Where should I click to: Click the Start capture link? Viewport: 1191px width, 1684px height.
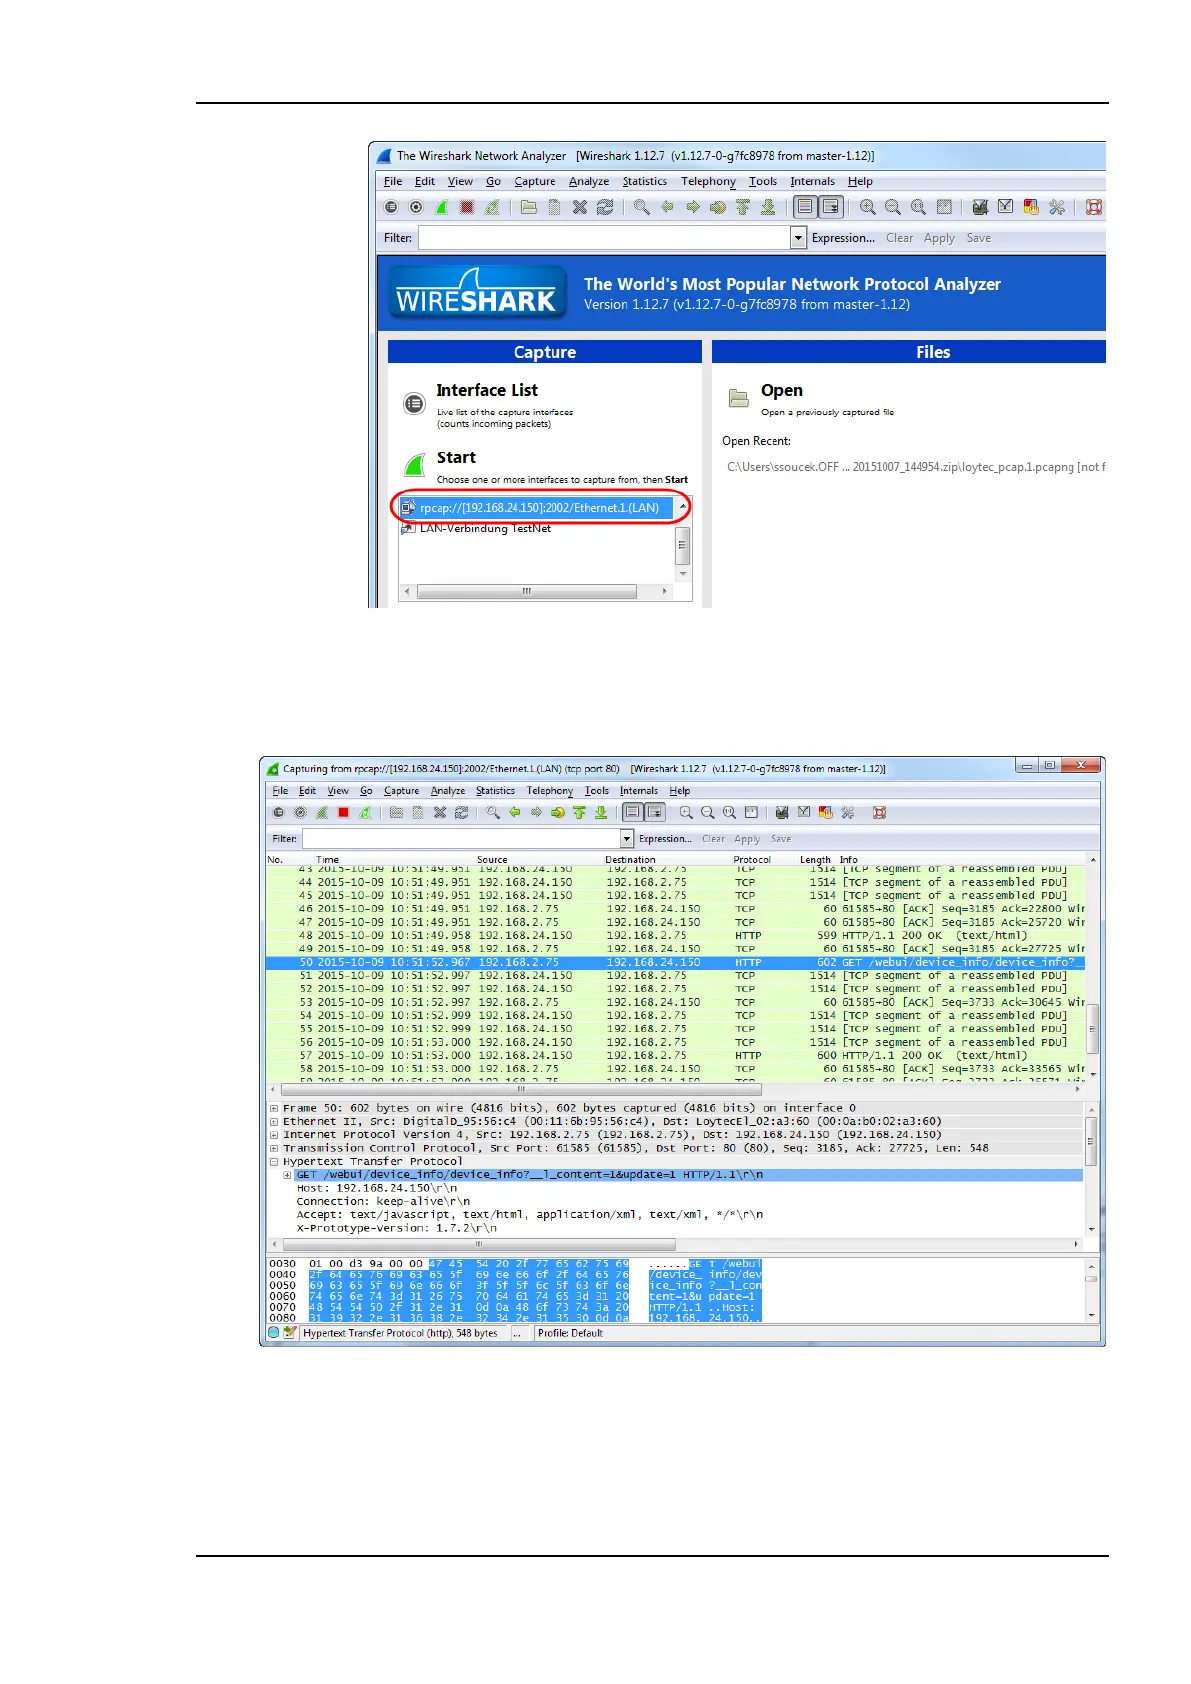click(x=456, y=457)
